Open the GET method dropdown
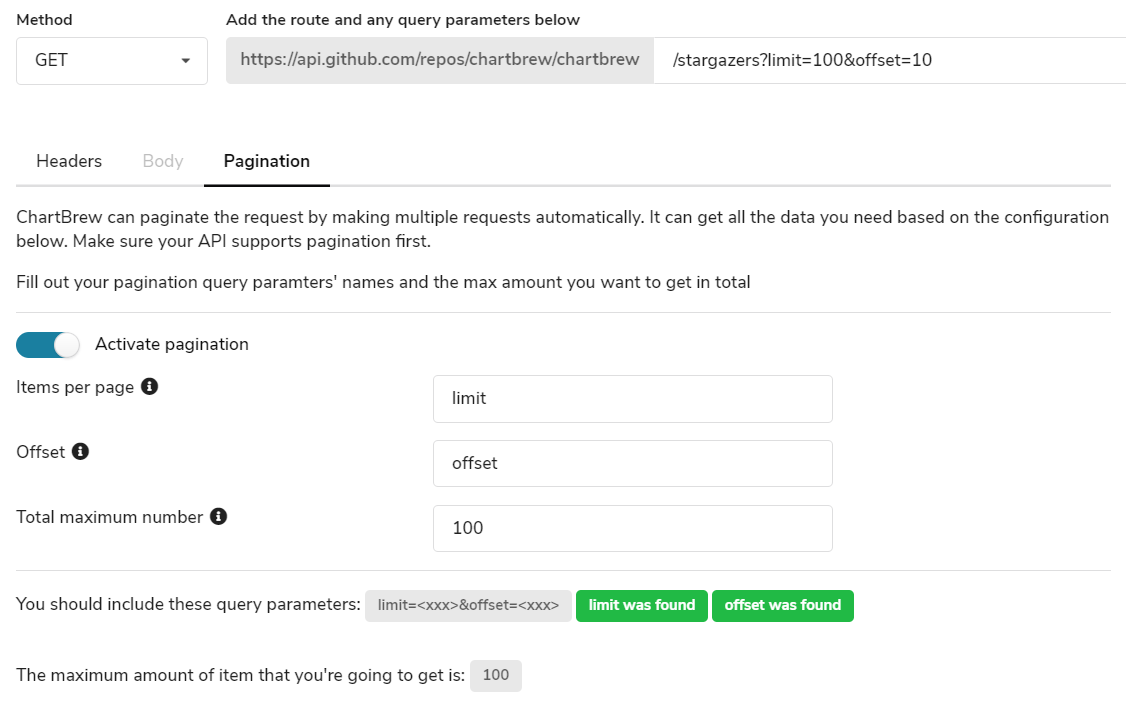The width and height of the screenshot is (1126, 707). pos(112,61)
